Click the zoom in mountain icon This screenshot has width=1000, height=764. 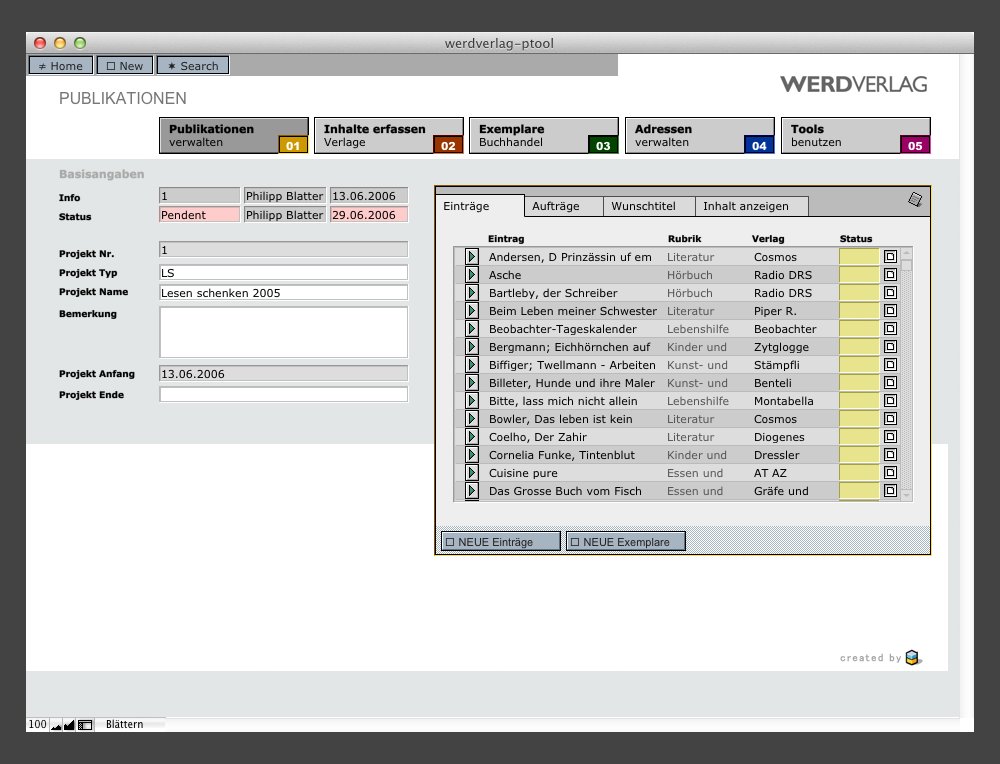(x=69, y=724)
